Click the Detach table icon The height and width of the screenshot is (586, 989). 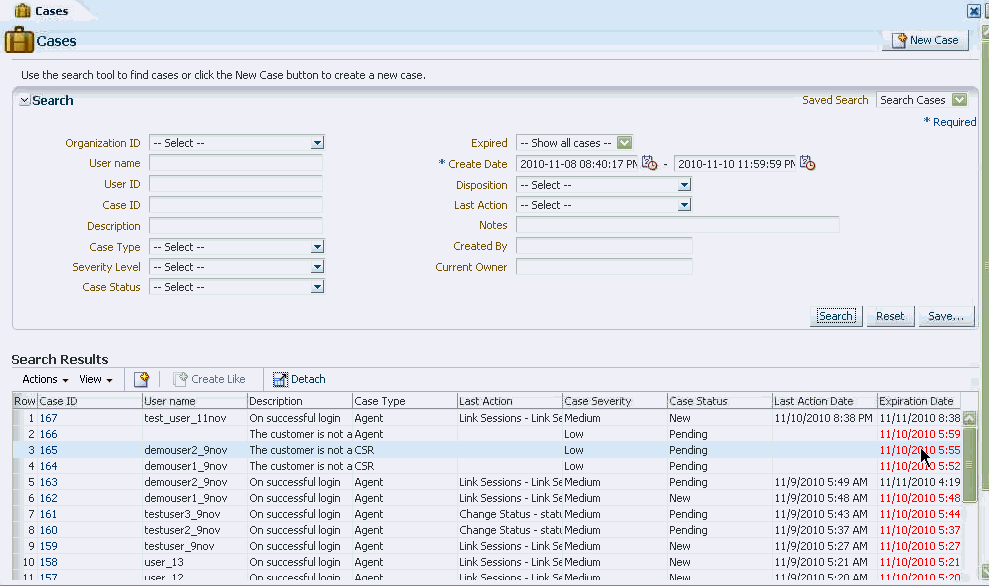pyautogui.click(x=280, y=379)
